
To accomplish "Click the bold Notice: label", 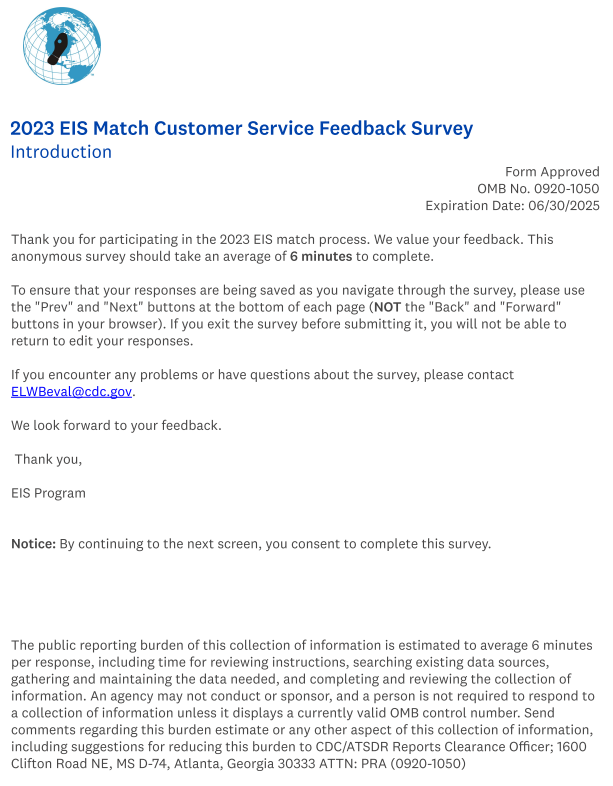I will pyautogui.click(x=34, y=544).
